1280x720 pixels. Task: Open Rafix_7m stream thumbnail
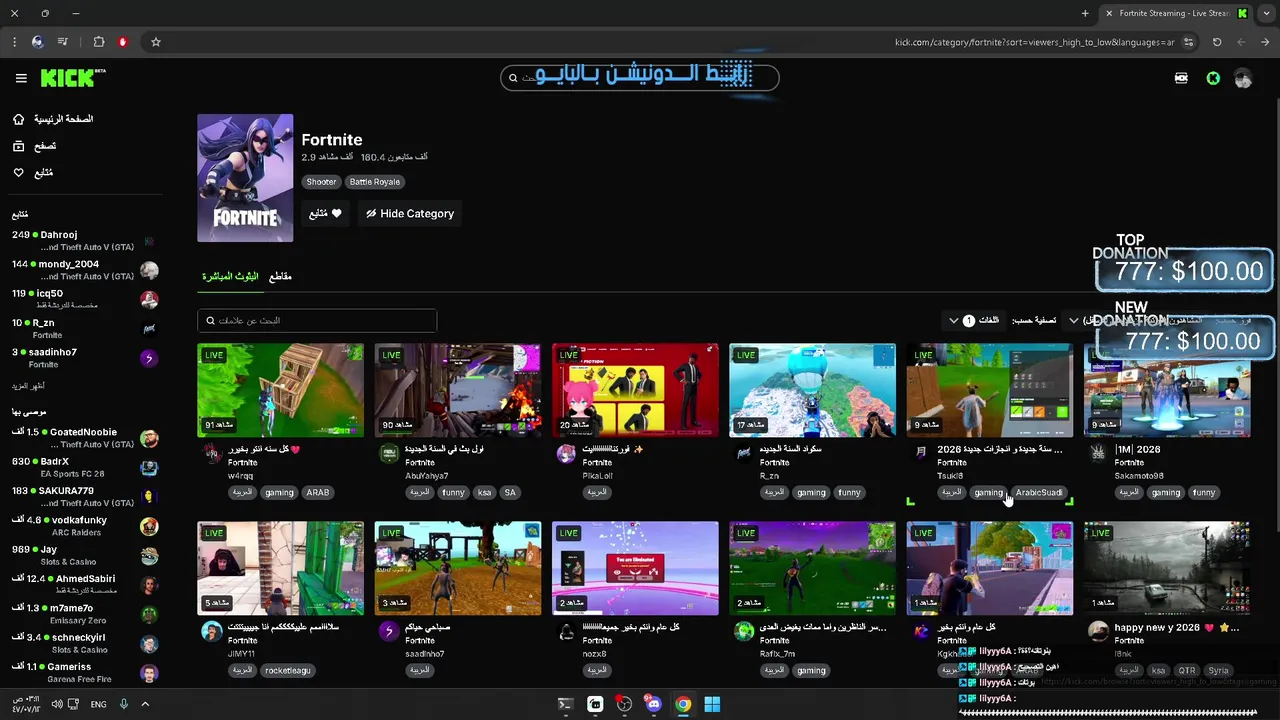[812, 568]
